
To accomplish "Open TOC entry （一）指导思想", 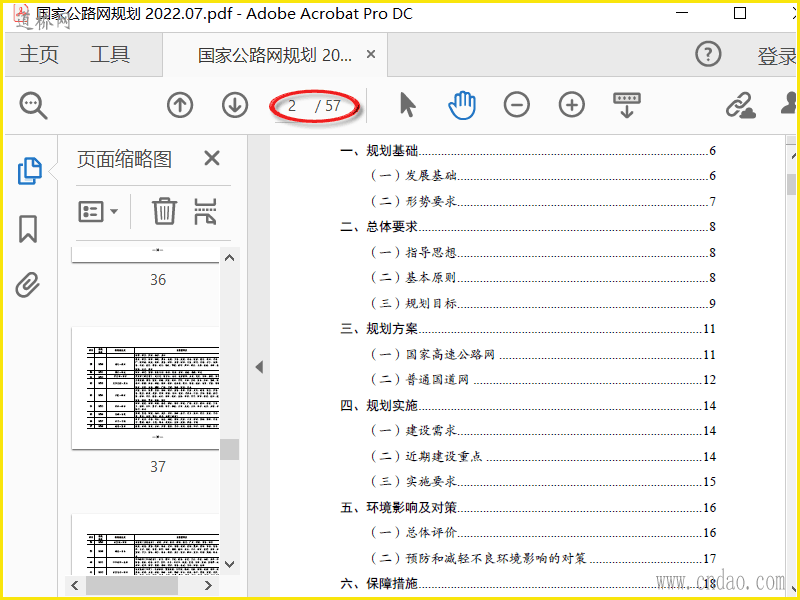I will 543,252.
